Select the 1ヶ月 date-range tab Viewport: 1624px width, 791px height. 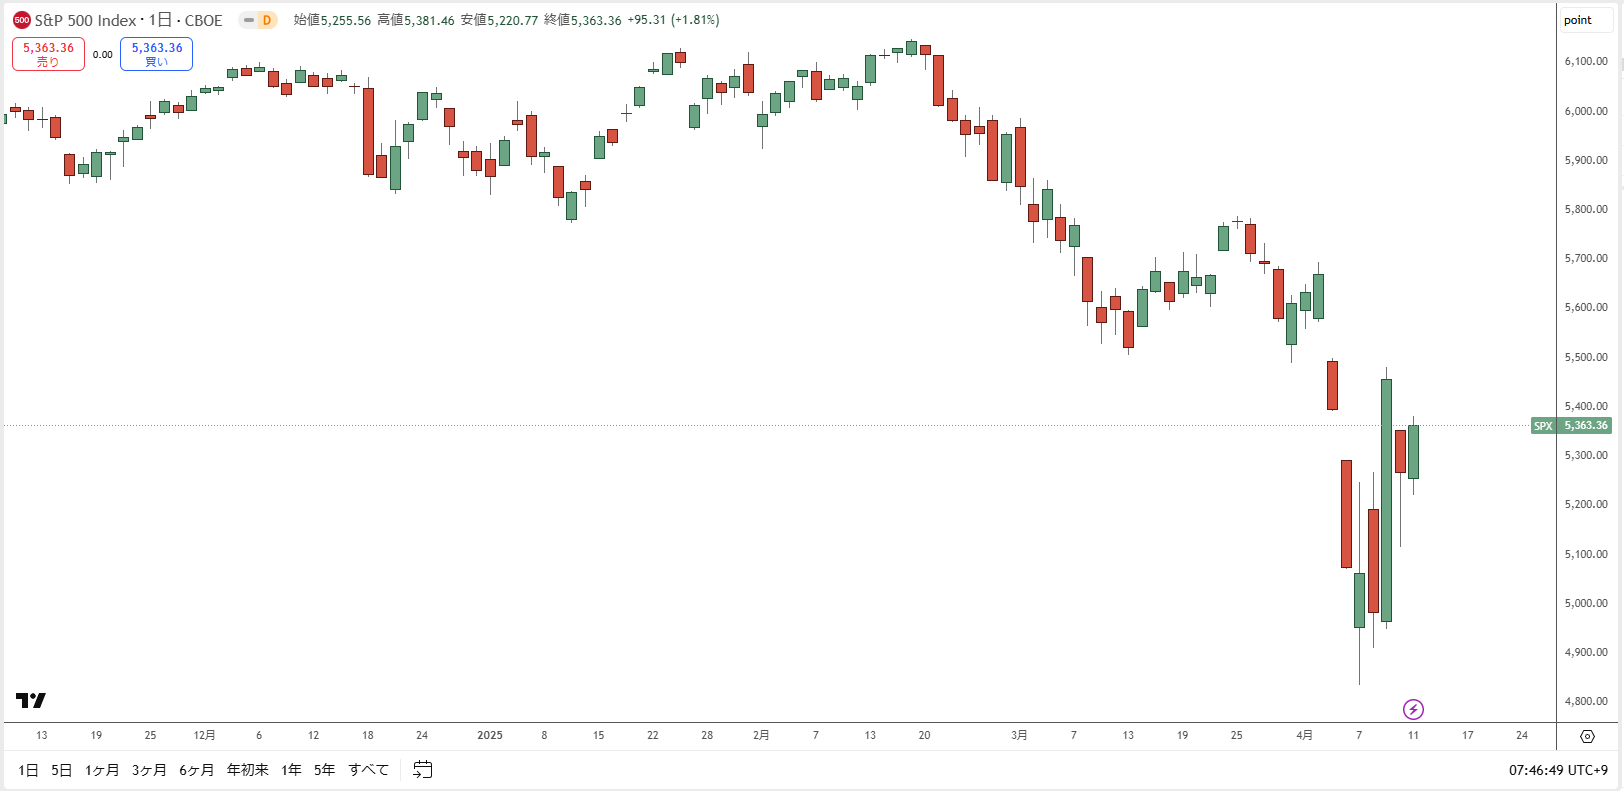(x=102, y=770)
